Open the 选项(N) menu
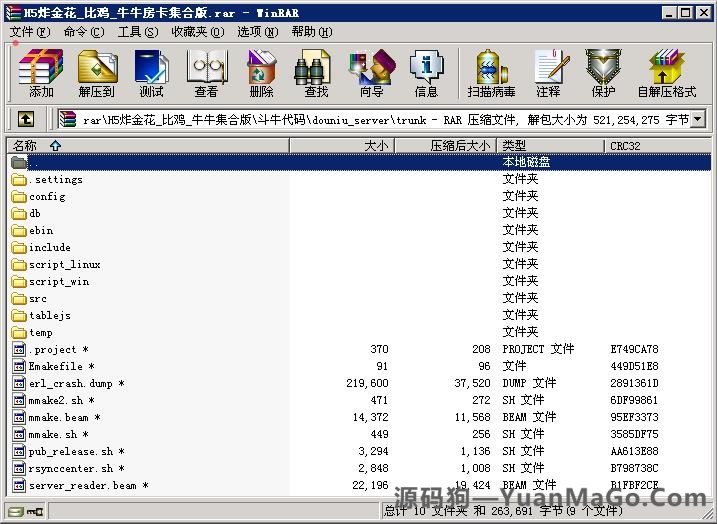This screenshot has height=524, width=717. point(257,32)
